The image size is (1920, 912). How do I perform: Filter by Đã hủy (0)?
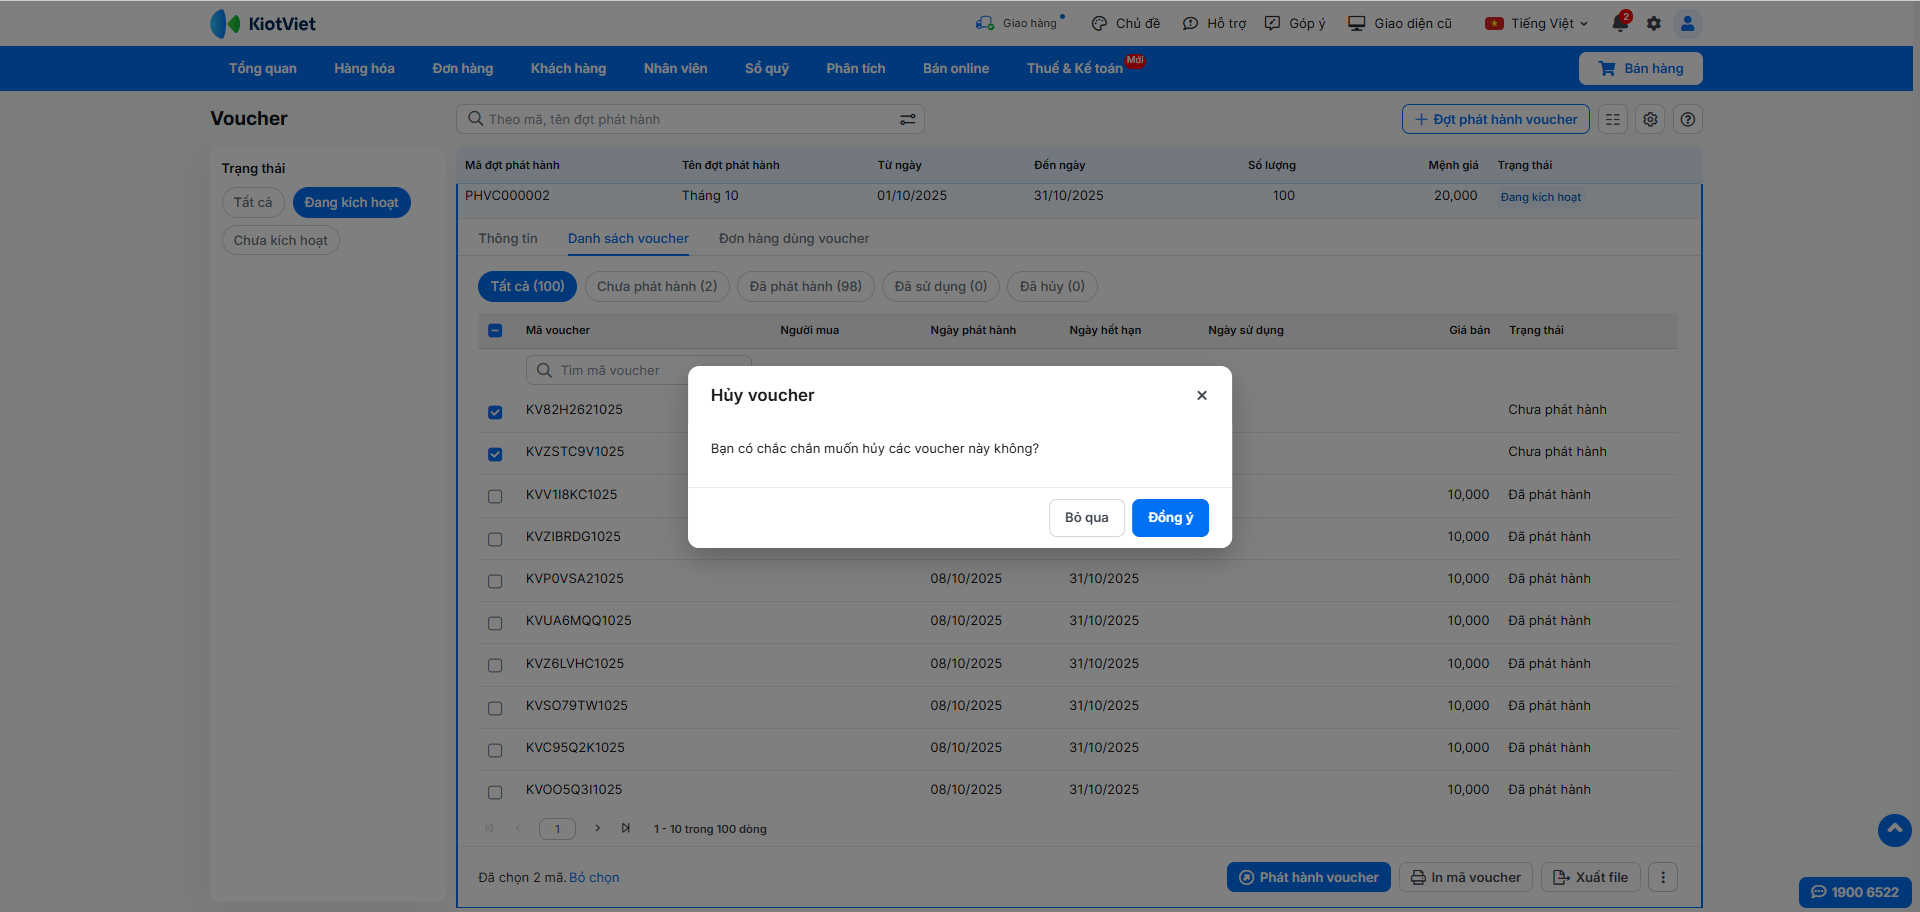pos(1052,286)
